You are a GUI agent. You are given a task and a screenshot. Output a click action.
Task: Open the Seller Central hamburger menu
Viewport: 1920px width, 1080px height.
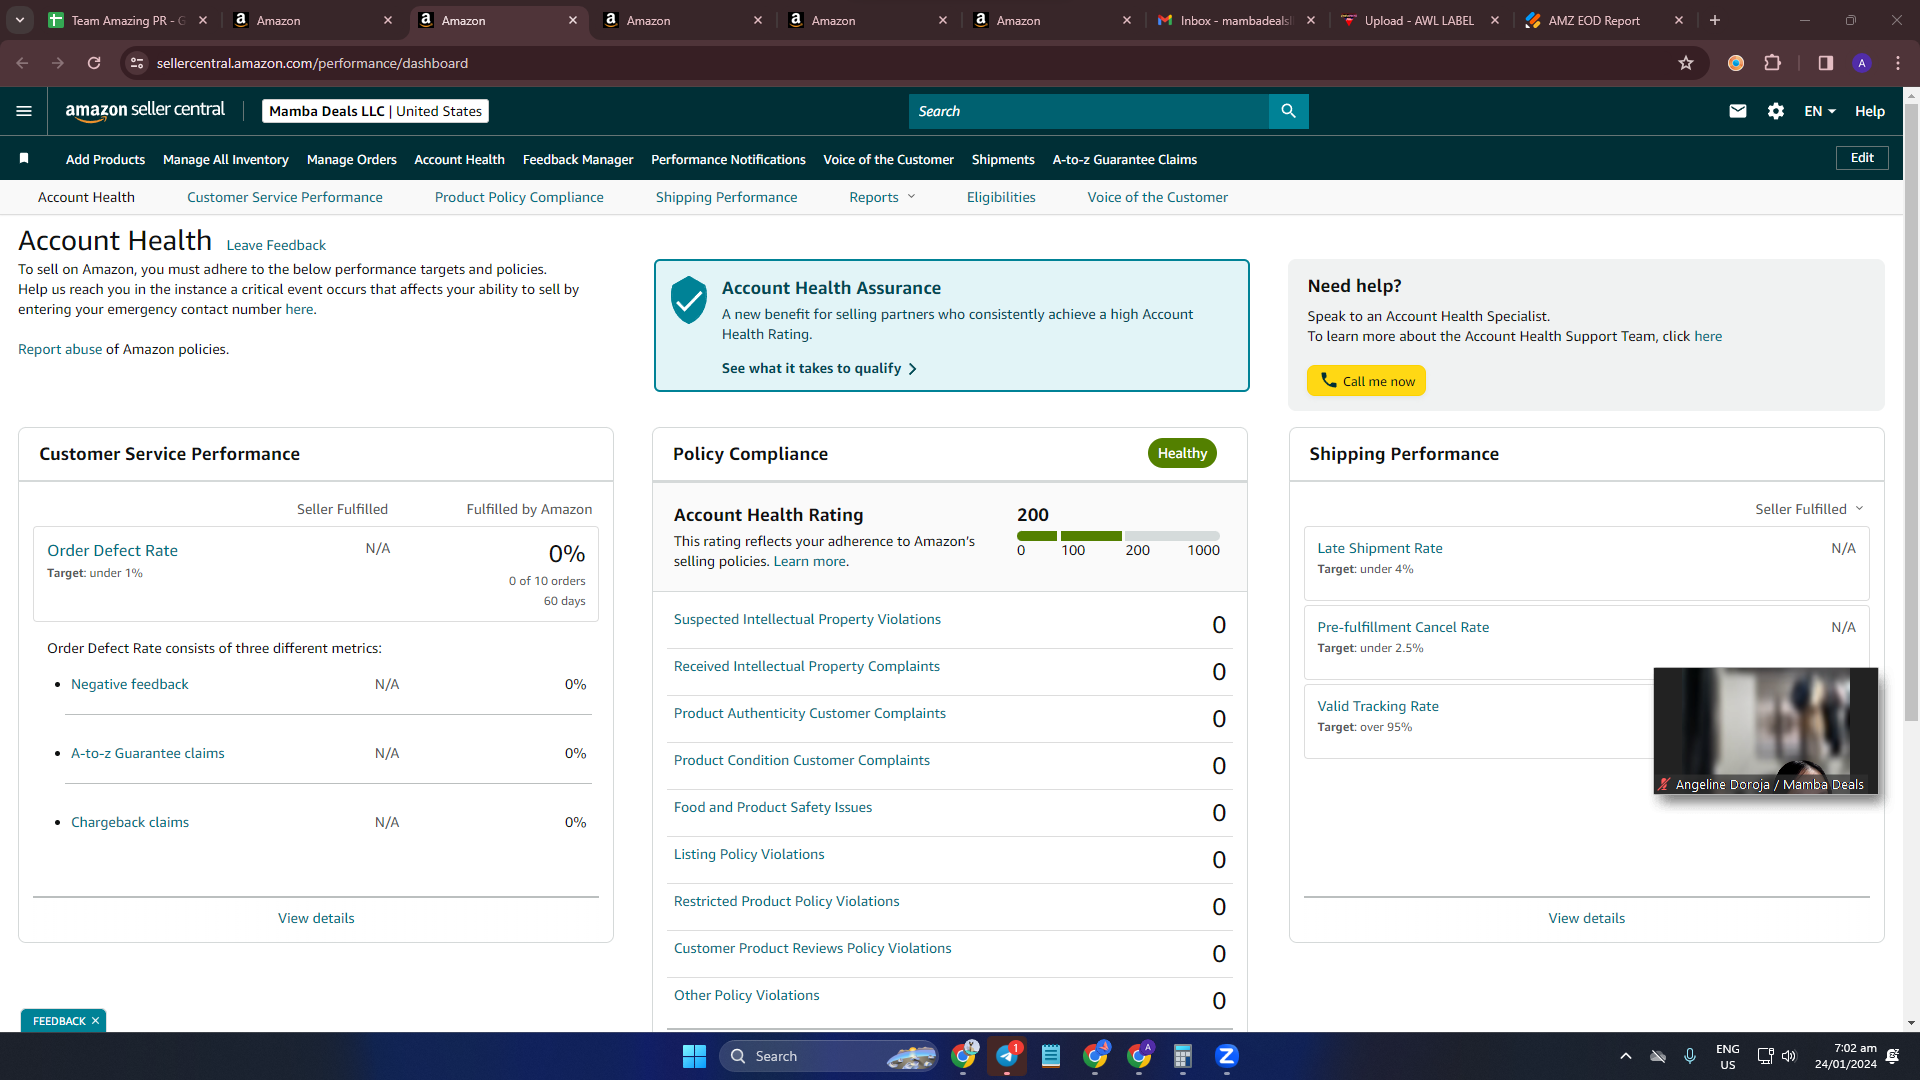[24, 111]
